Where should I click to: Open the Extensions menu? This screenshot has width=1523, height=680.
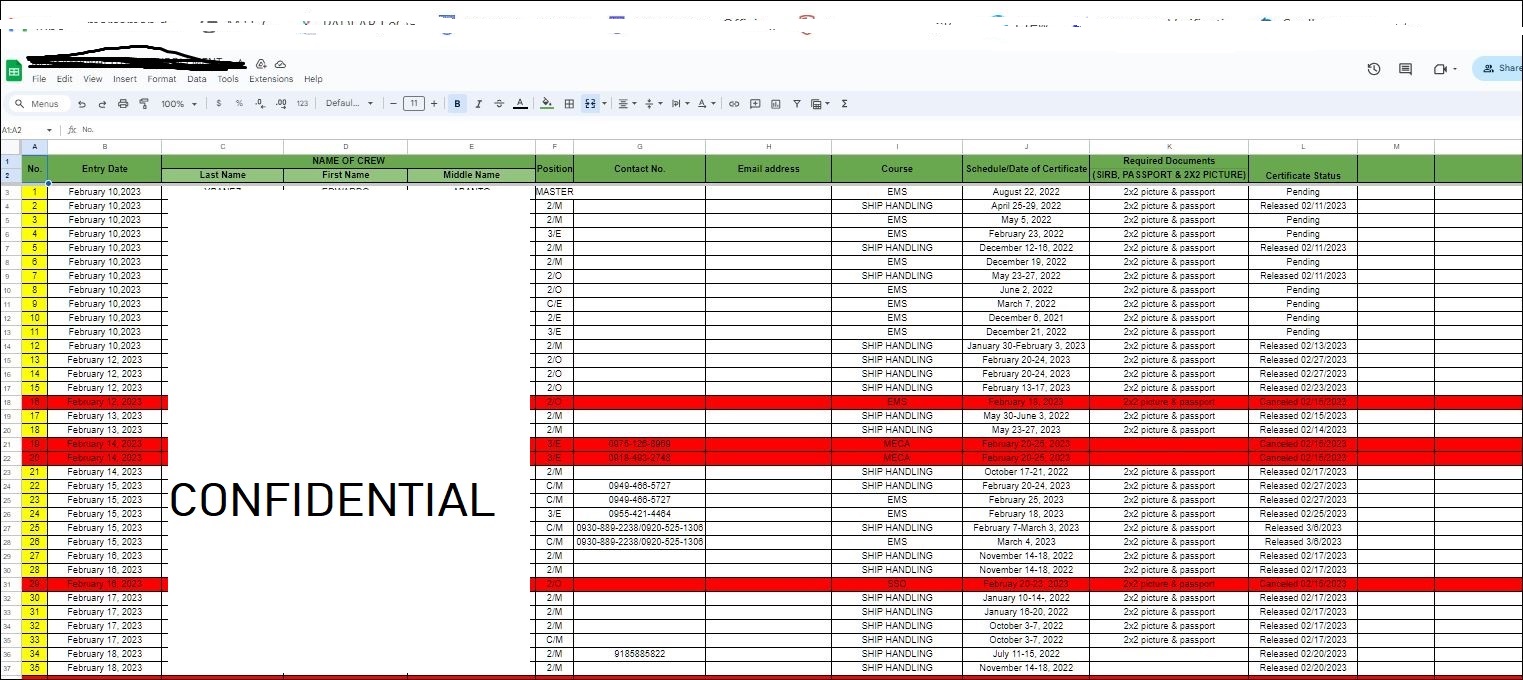pos(271,79)
